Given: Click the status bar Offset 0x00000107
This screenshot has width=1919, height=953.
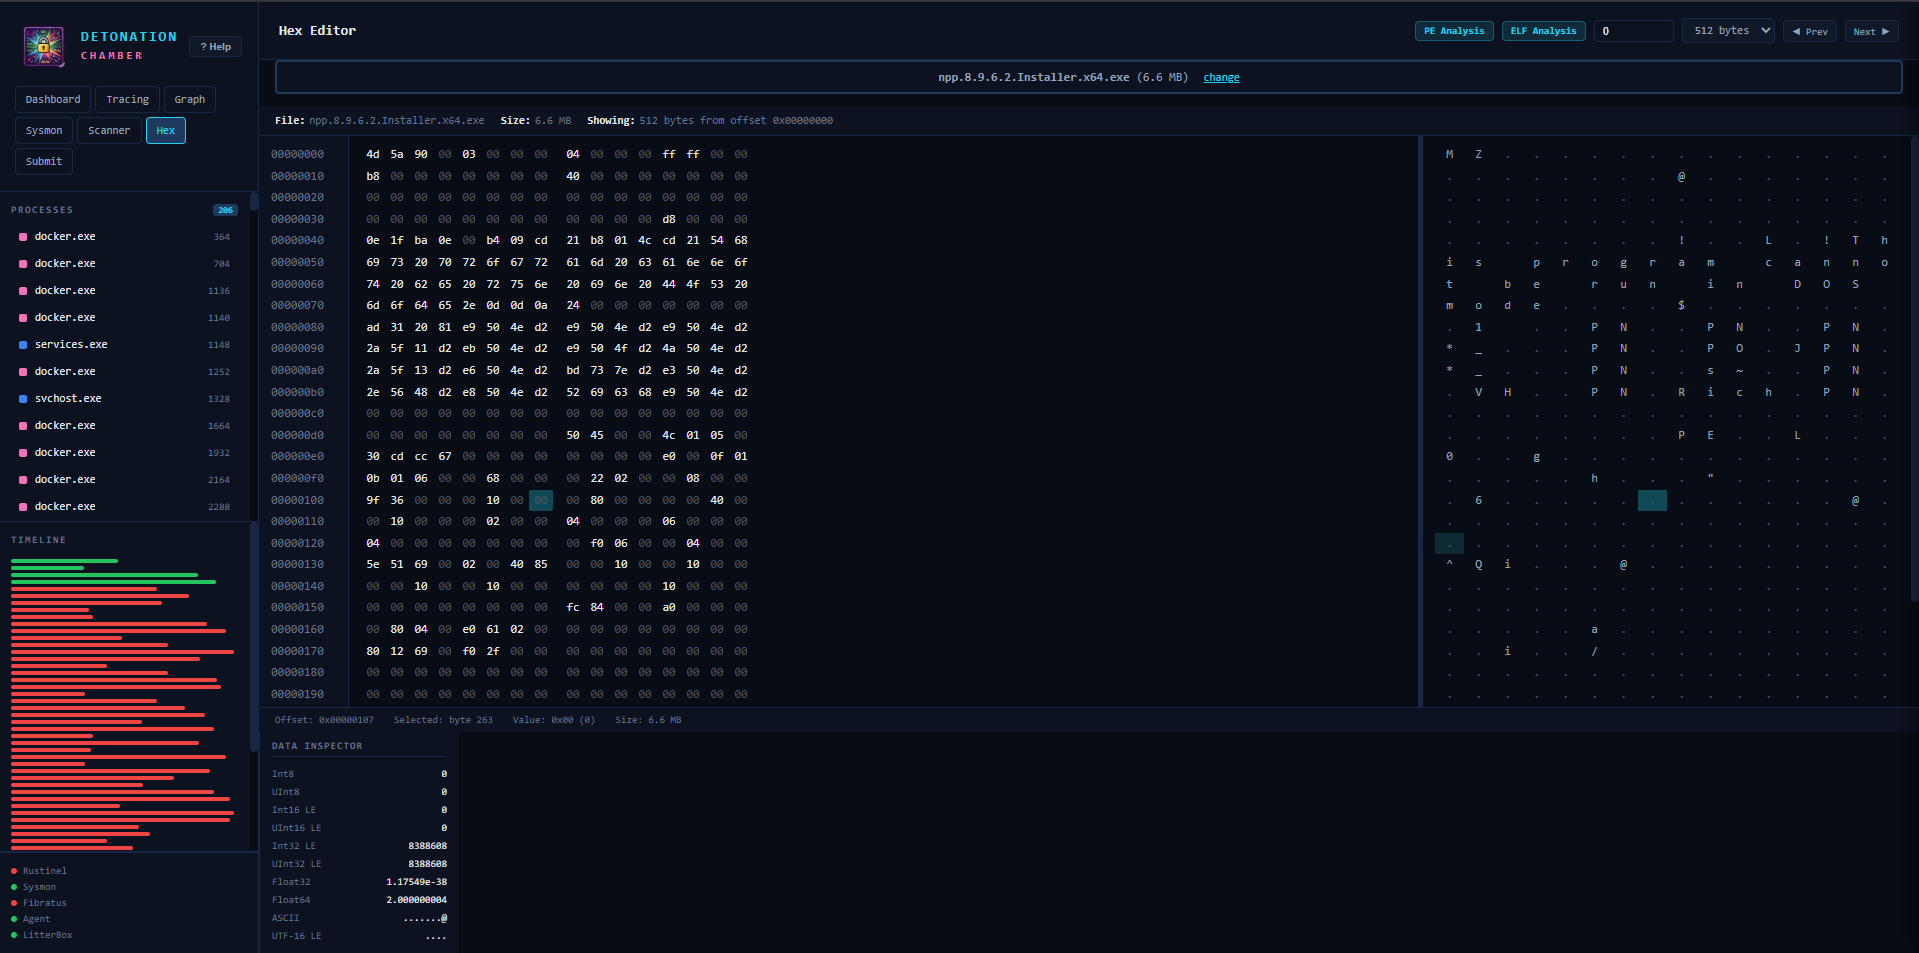Looking at the screenshot, I should click(324, 720).
